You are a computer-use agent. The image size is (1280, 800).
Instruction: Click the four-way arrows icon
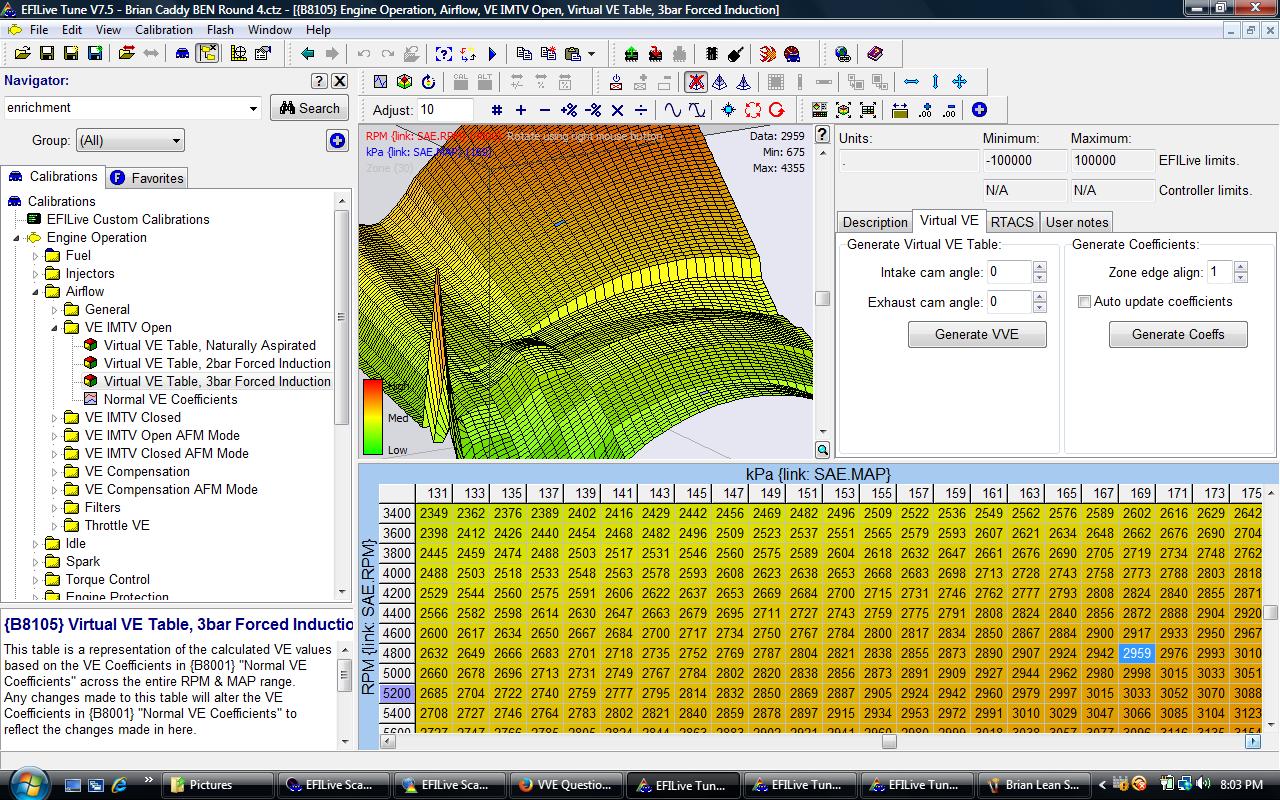point(959,82)
